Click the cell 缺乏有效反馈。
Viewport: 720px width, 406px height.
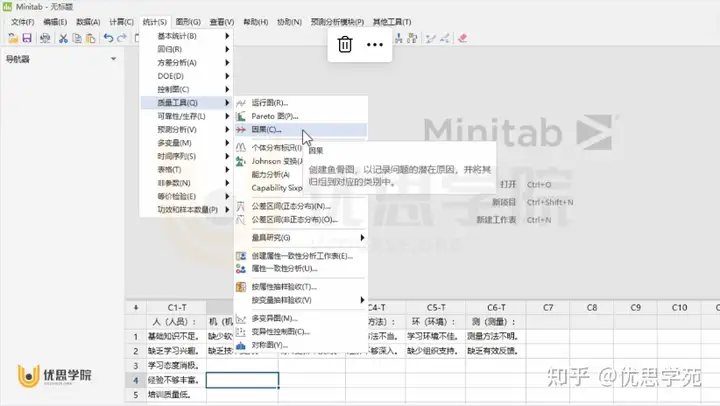click(x=496, y=351)
